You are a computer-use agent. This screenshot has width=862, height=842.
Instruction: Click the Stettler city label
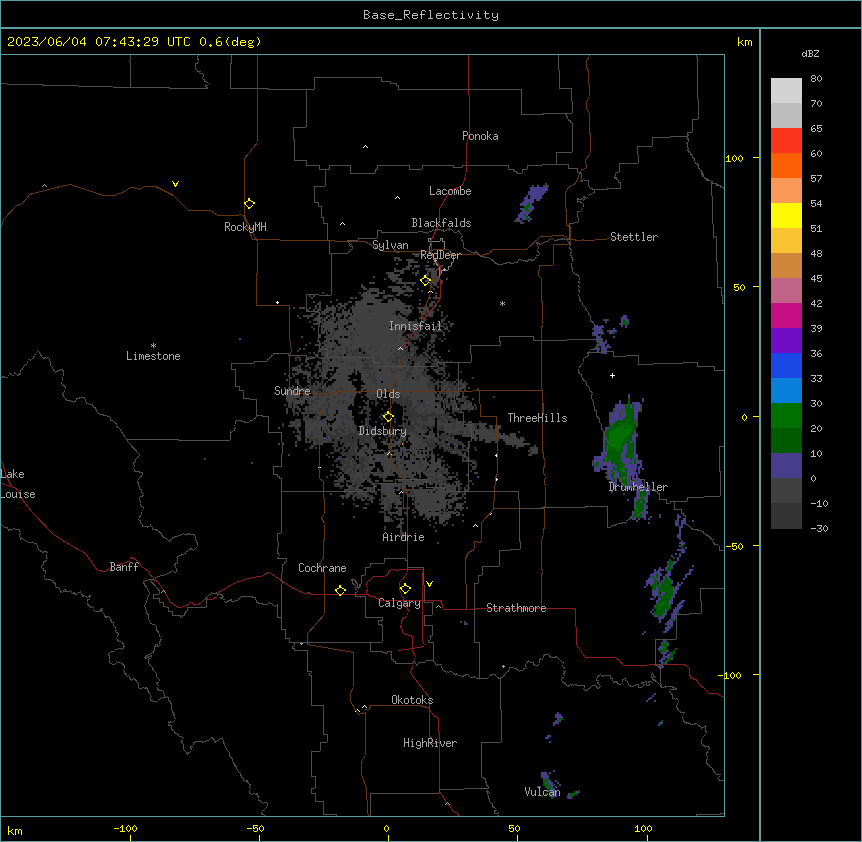click(634, 237)
